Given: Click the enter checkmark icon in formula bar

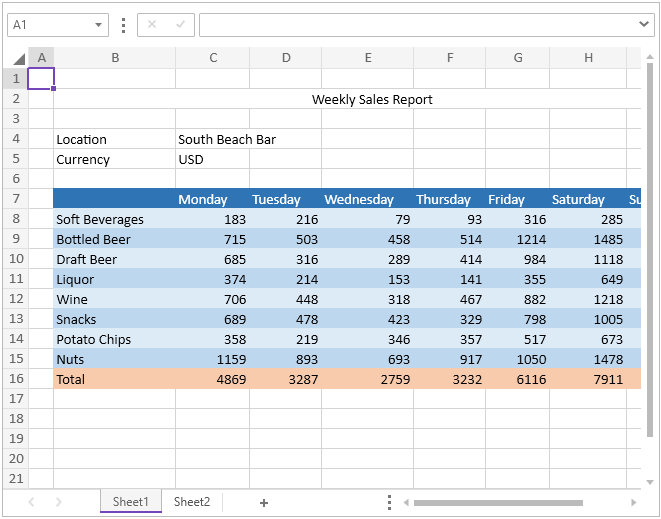Looking at the screenshot, I should 180,24.
